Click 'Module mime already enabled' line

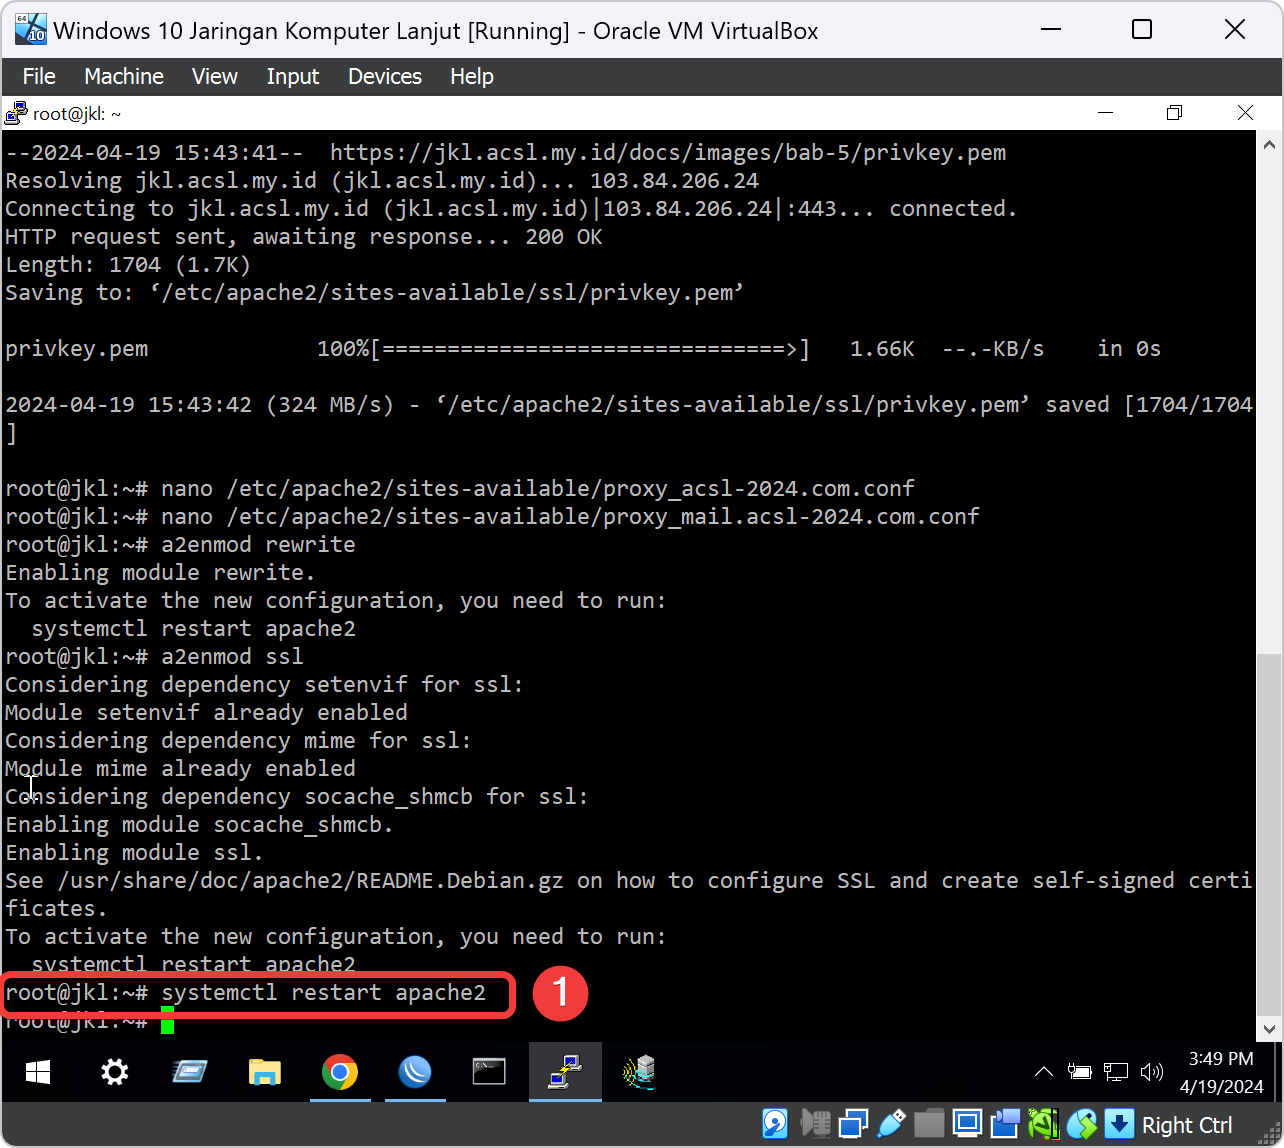181,769
